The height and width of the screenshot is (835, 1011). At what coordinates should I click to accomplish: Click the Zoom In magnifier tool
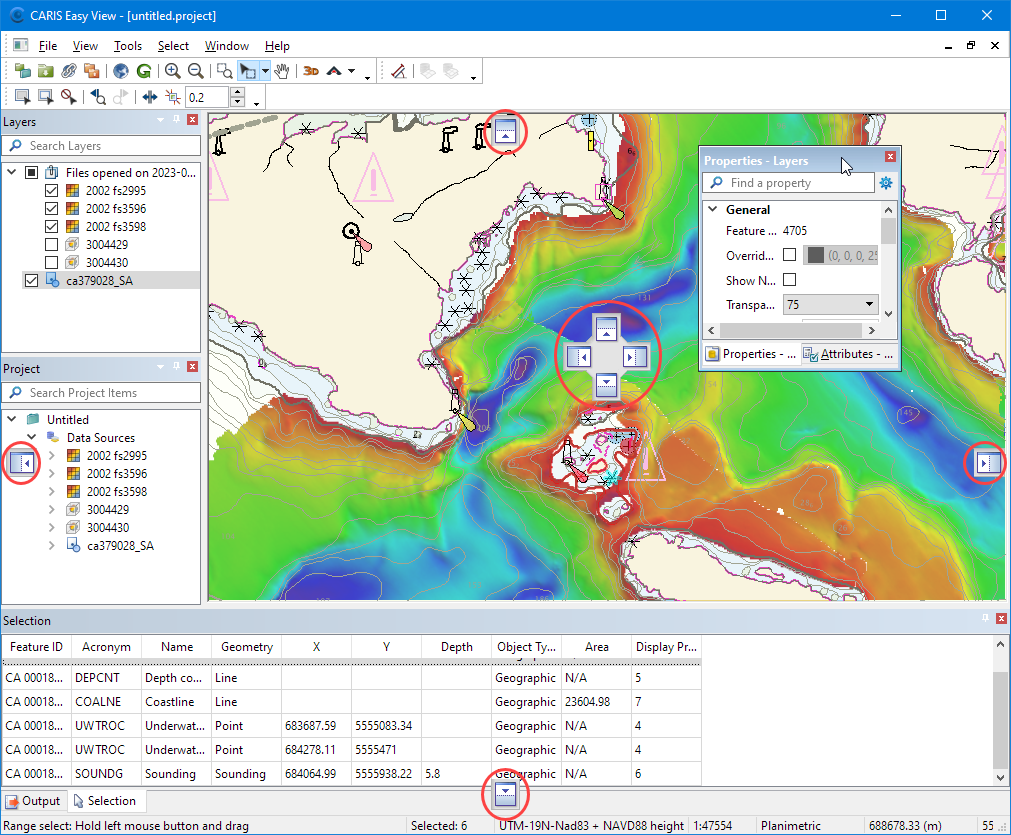tap(173, 71)
